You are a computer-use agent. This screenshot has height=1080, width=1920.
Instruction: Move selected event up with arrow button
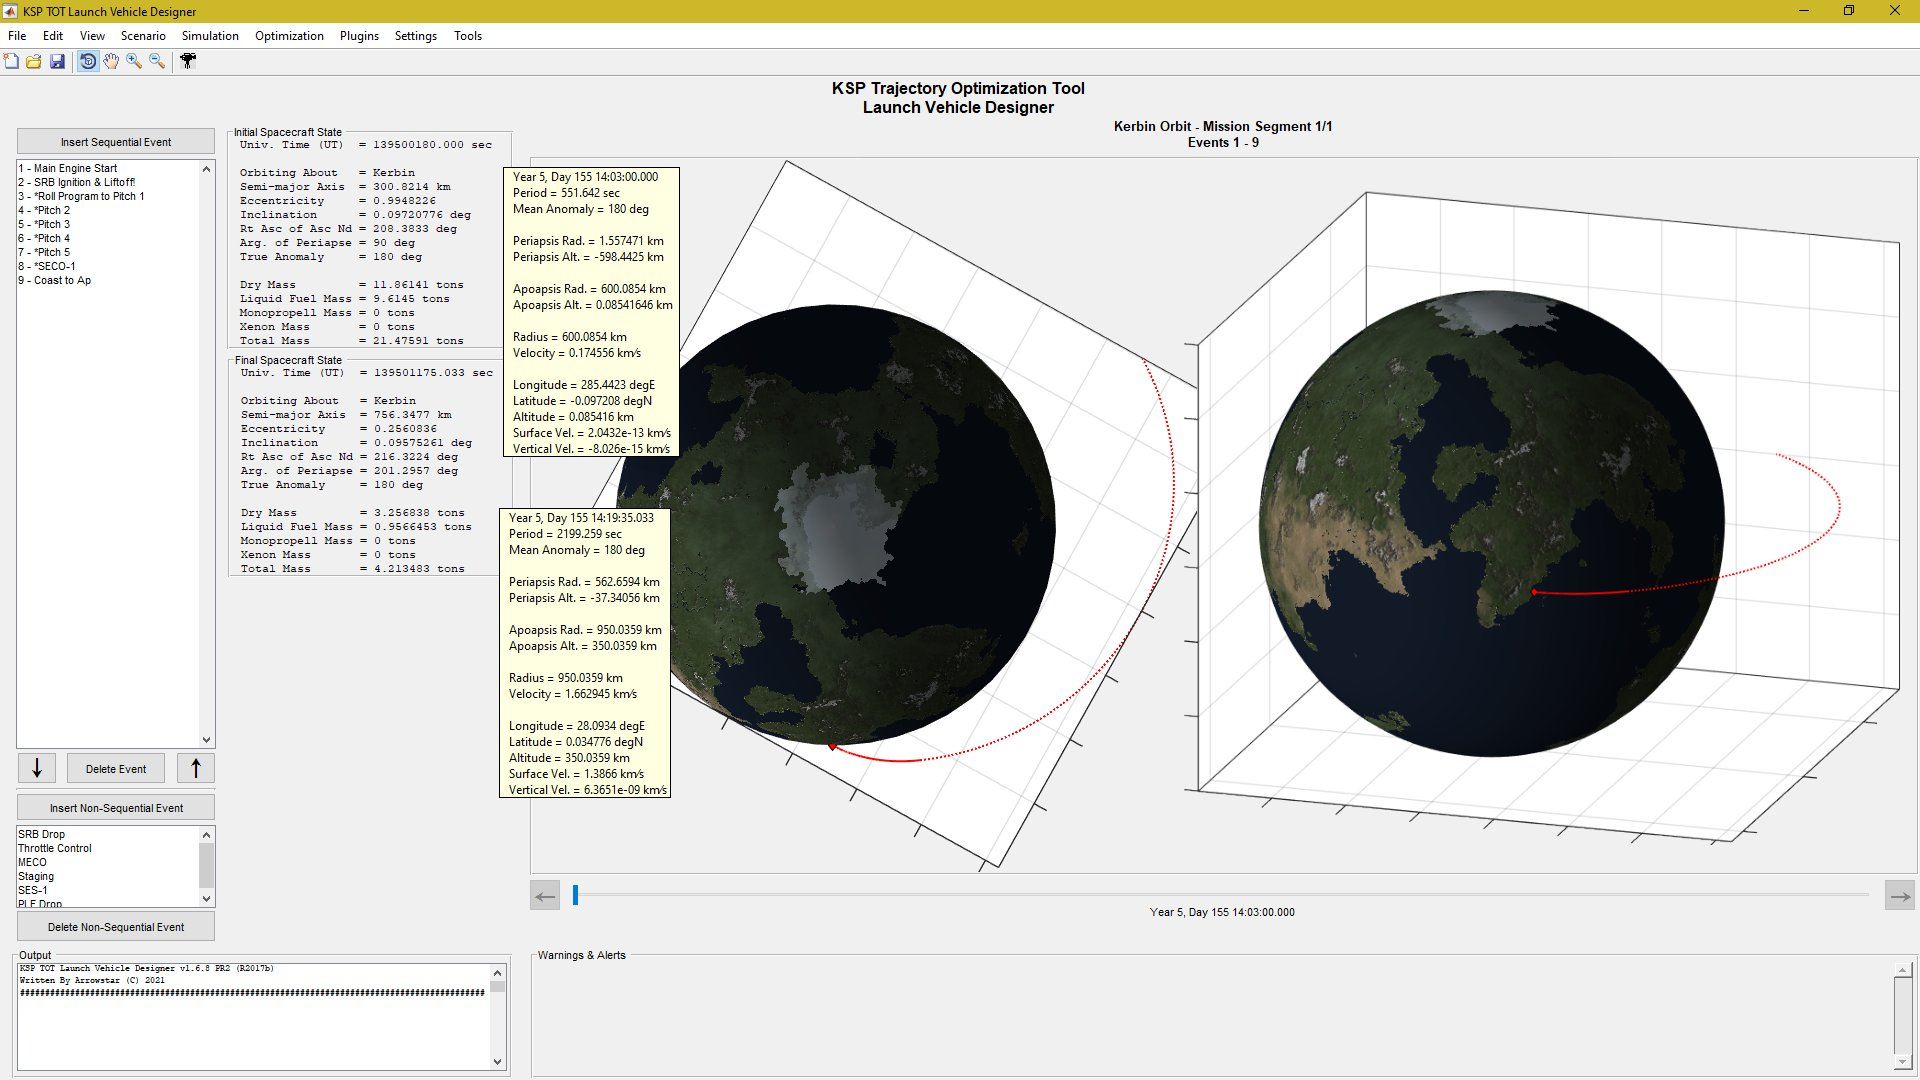tap(196, 768)
